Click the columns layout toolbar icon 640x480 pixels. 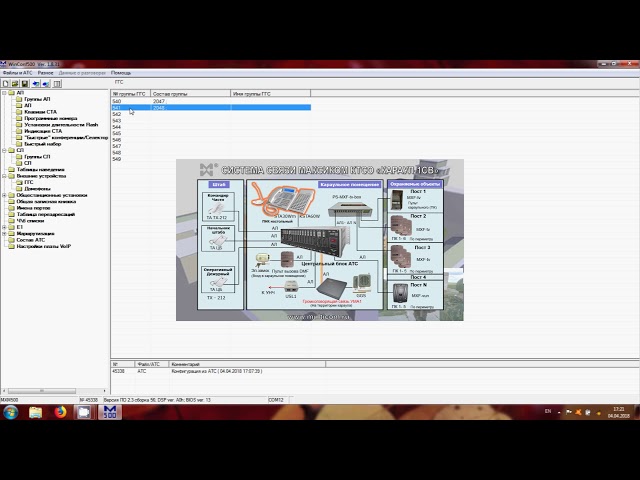(57, 84)
